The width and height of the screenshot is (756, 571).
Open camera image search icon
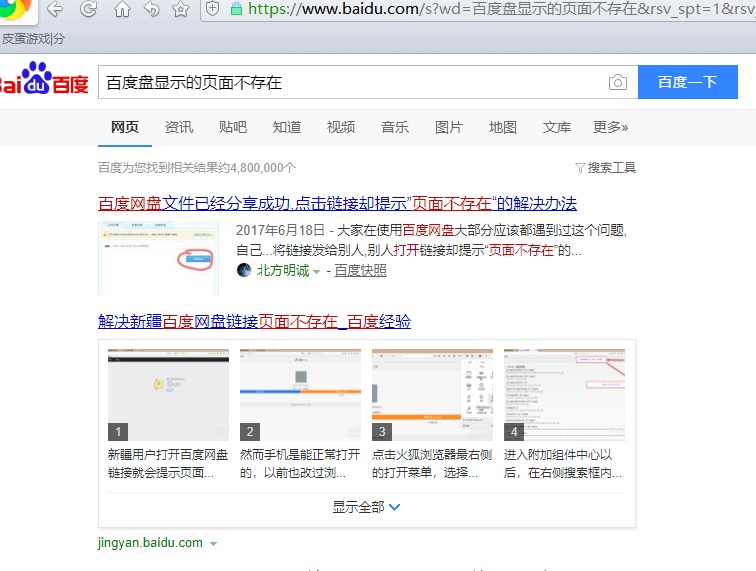click(x=618, y=82)
